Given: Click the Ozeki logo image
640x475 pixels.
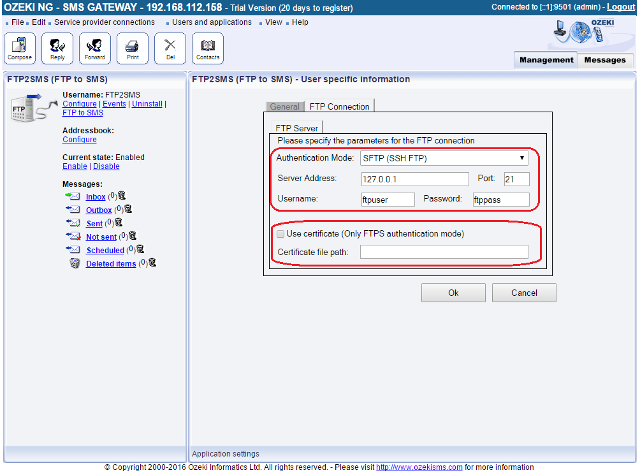Looking at the screenshot, I should (x=584, y=32).
